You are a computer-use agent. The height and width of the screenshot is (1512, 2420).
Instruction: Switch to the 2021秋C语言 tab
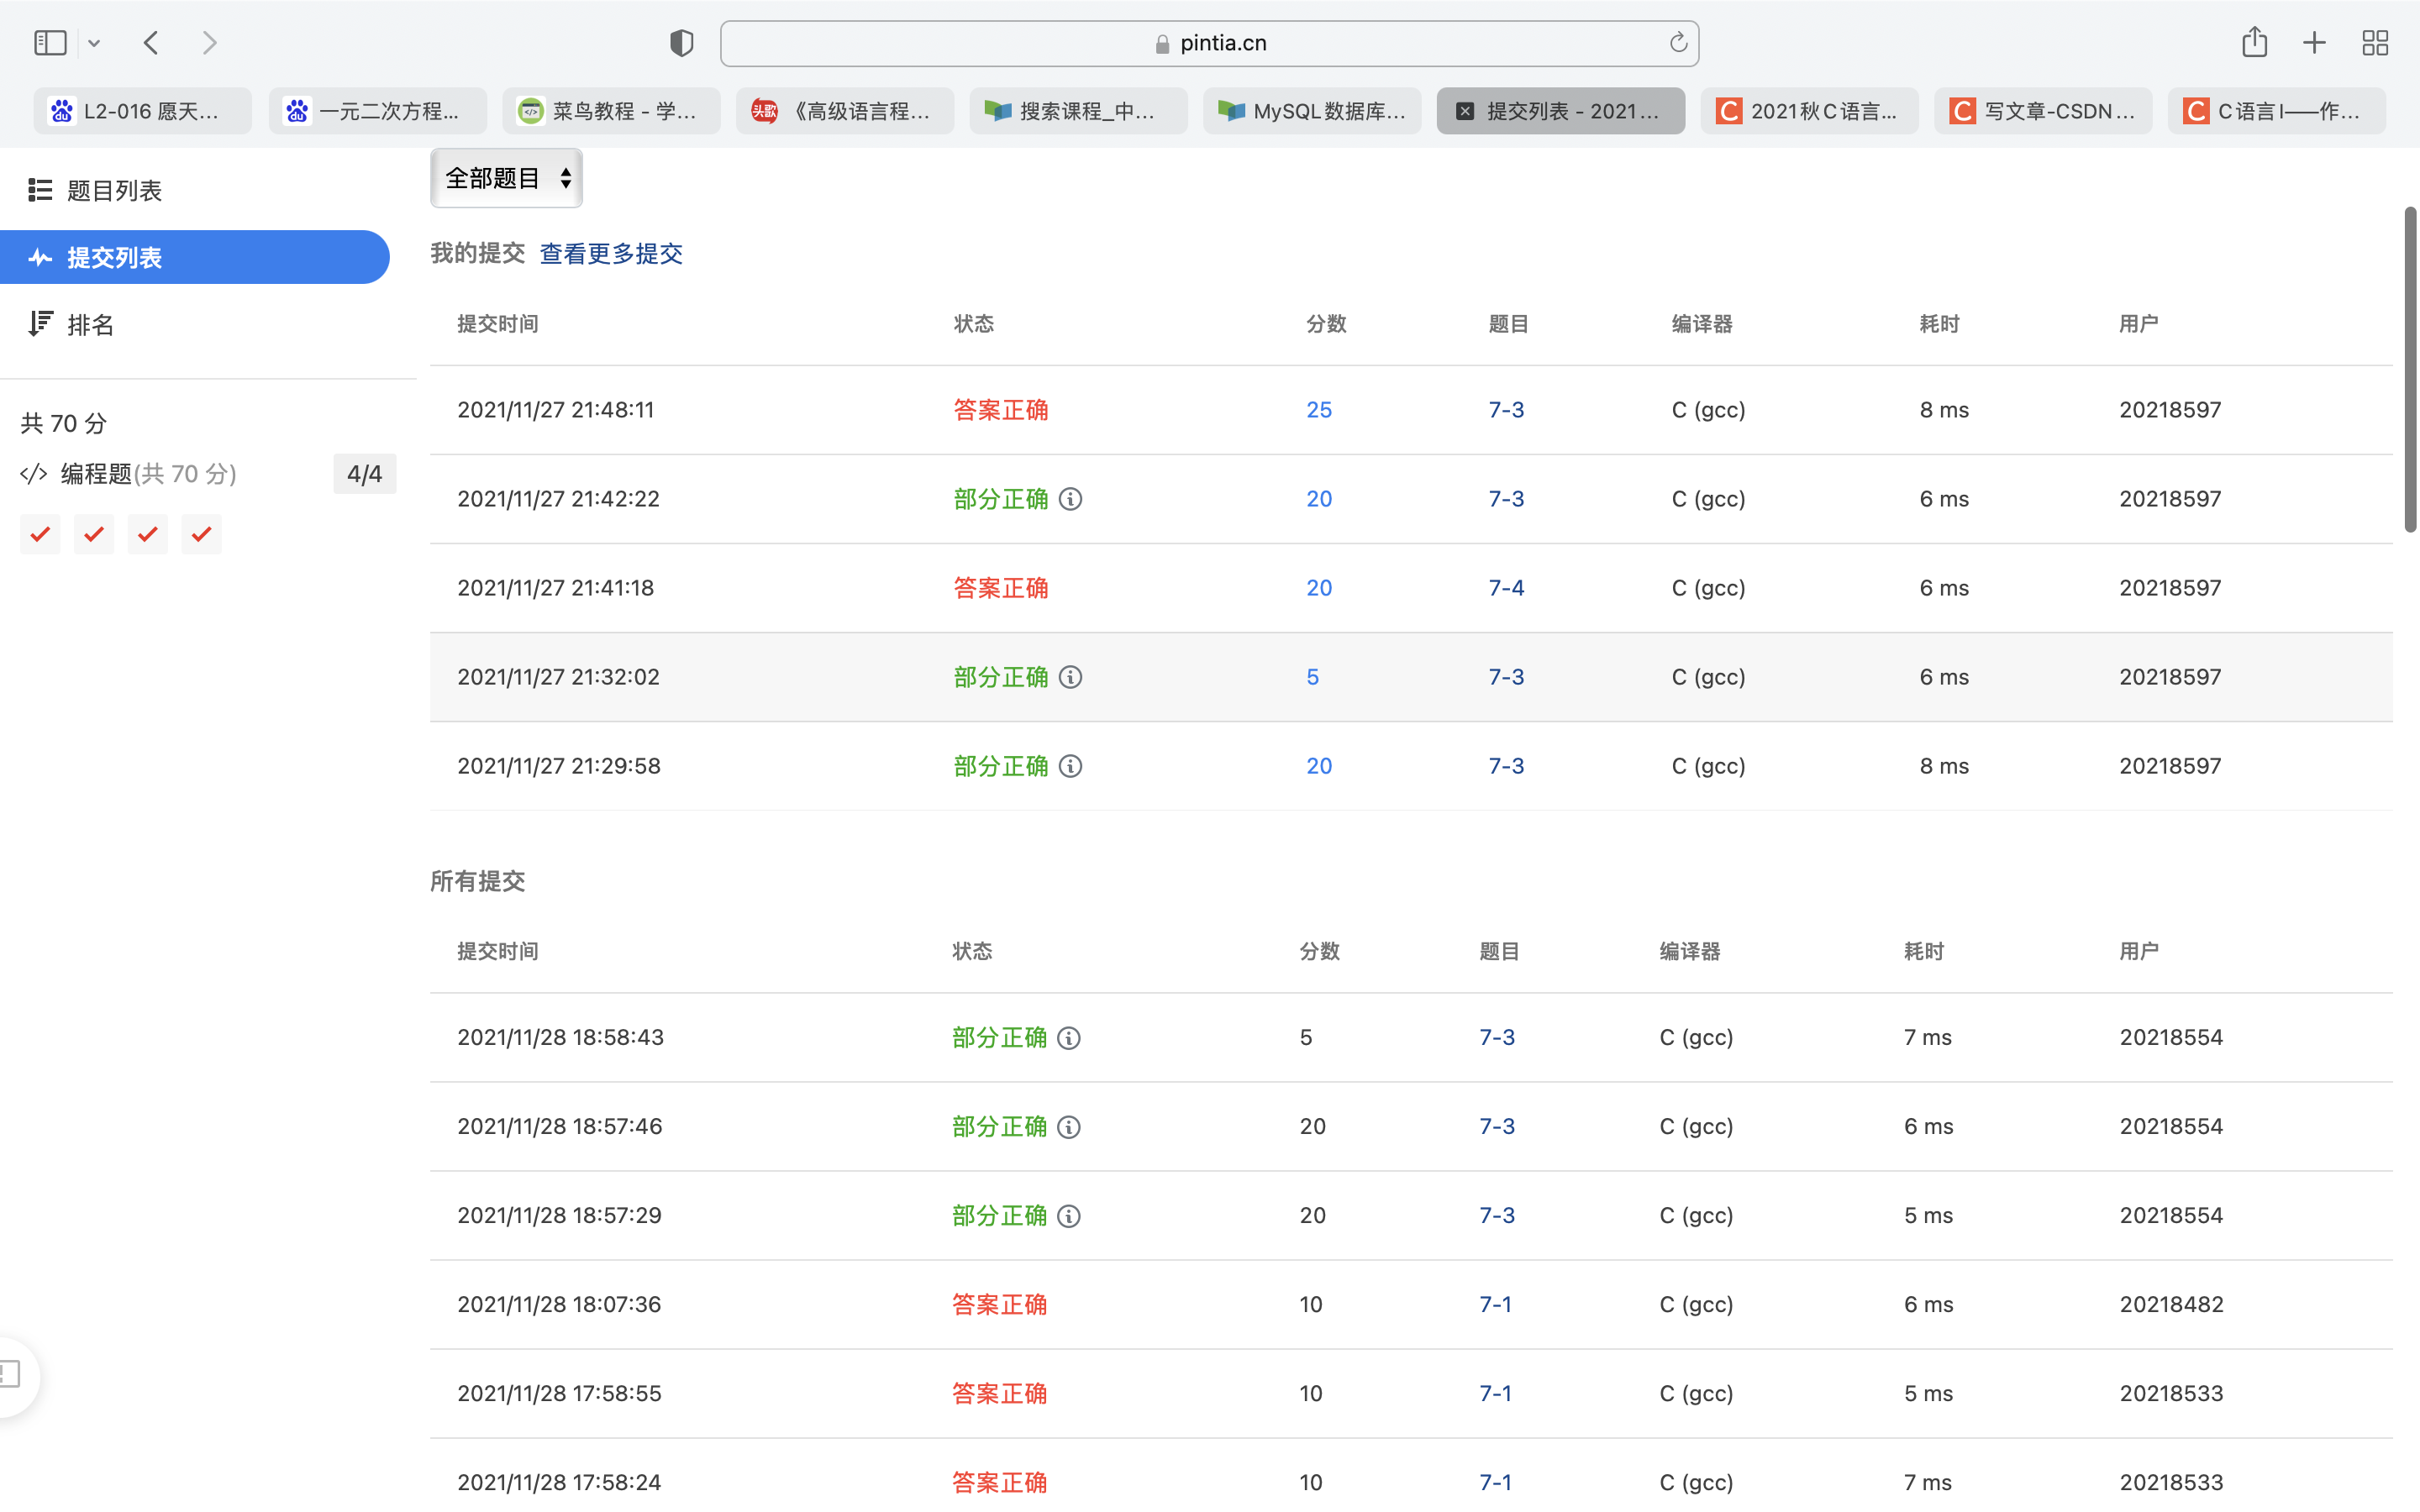pos(1809,111)
